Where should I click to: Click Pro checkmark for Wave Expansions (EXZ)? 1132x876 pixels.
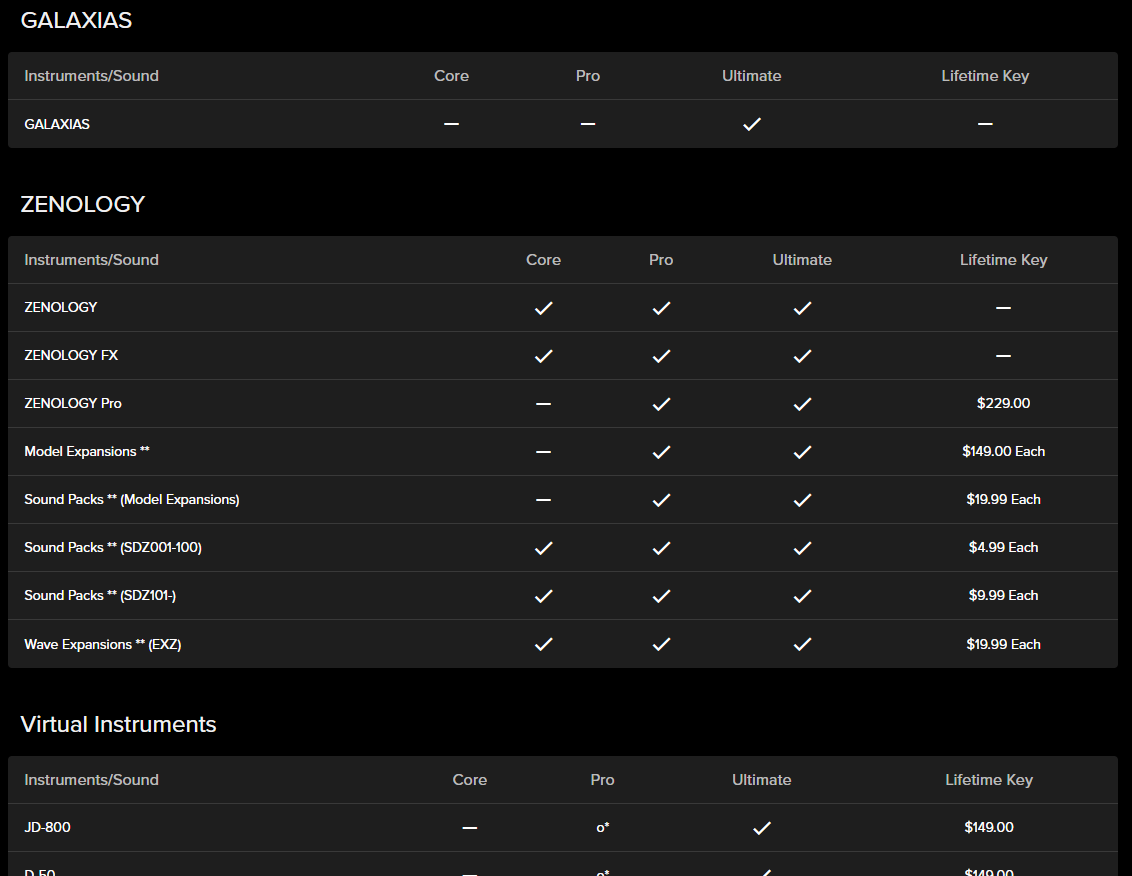pos(661,643)
